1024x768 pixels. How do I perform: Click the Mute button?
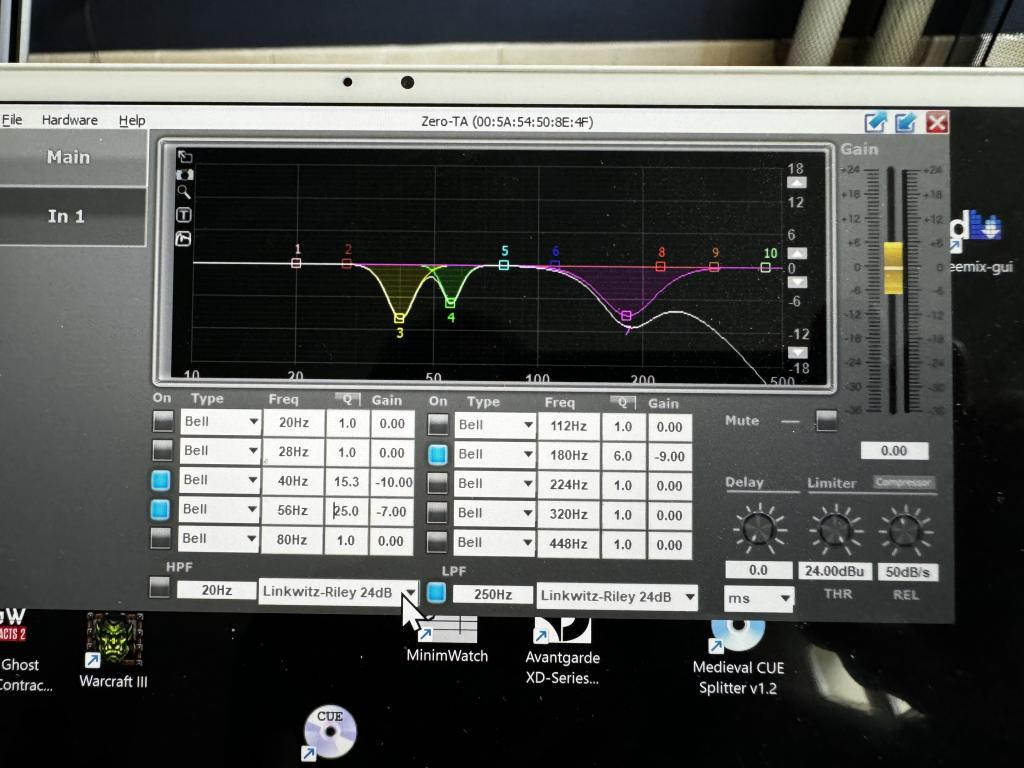tap(826, 421)
